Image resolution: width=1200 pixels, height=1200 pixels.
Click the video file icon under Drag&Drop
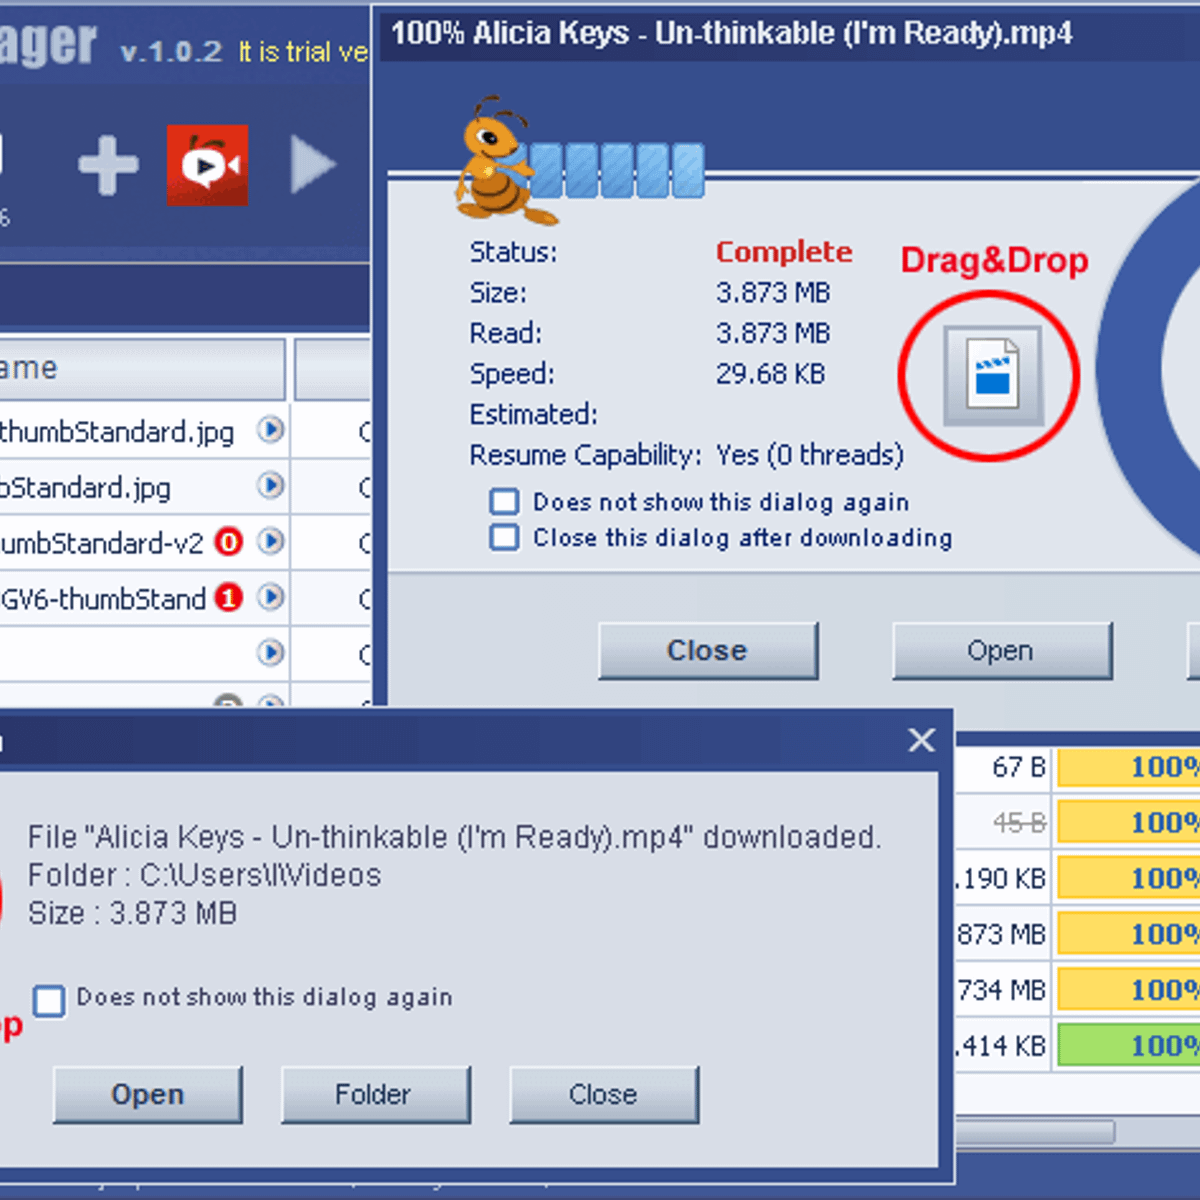coord(993,375)
